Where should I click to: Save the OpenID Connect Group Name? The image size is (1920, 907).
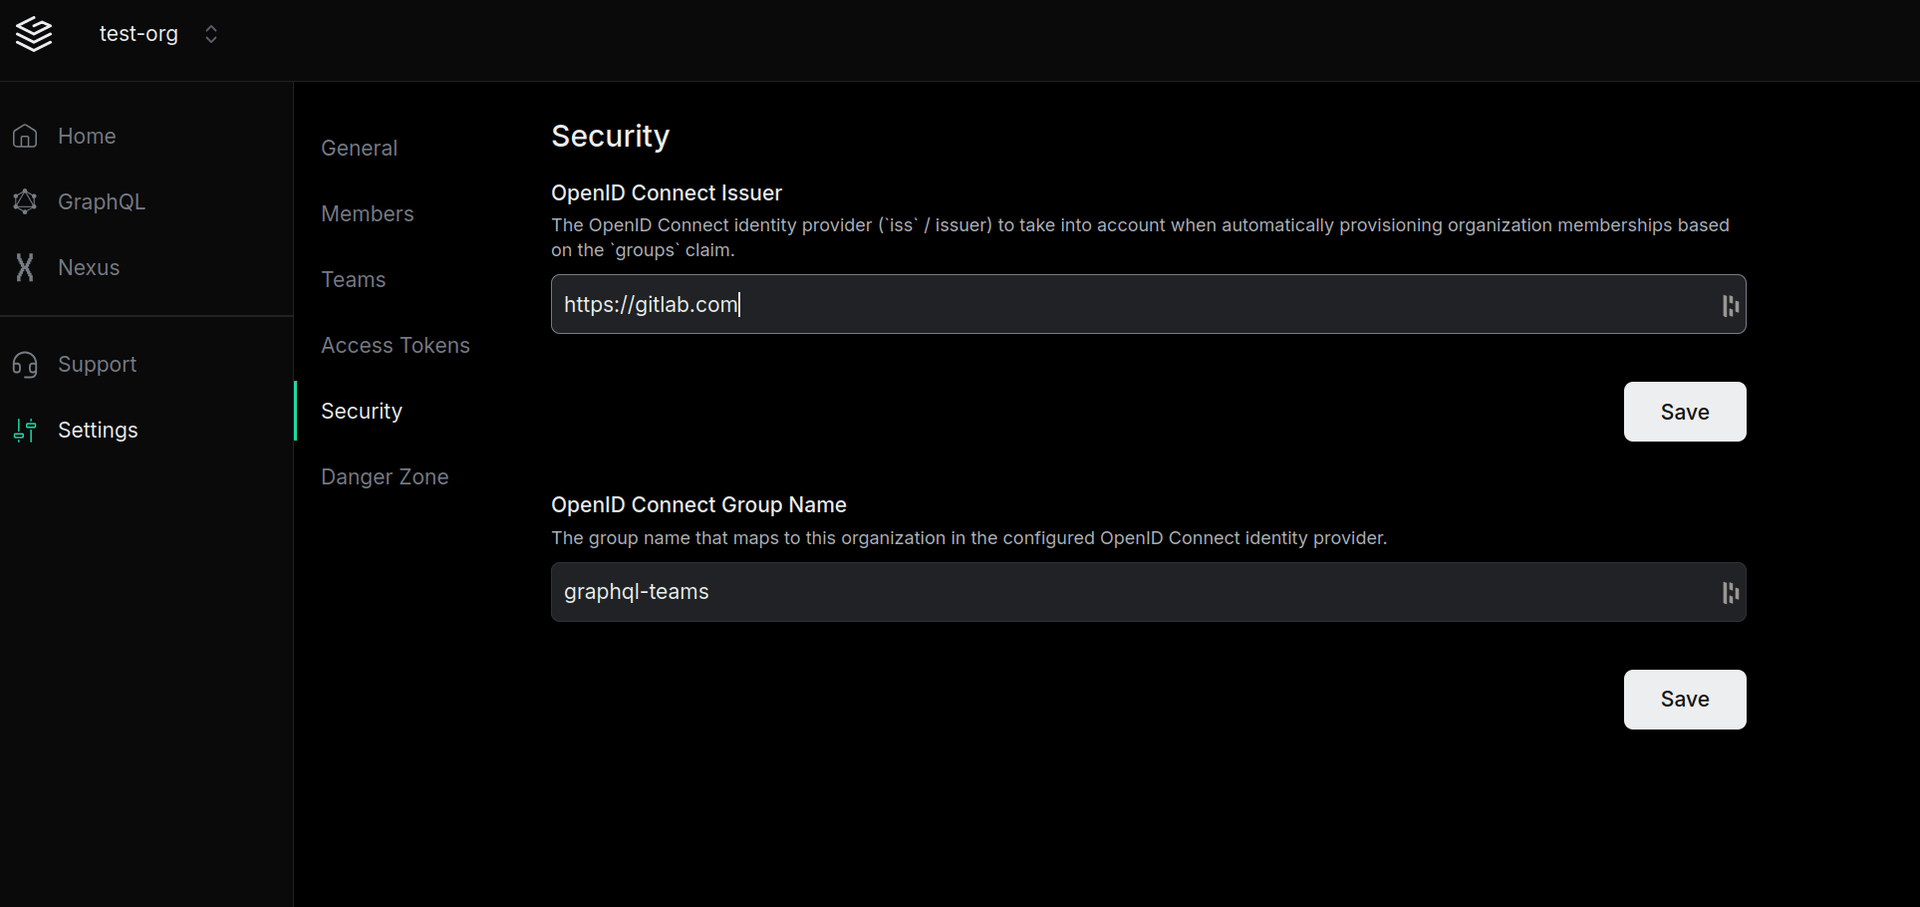1684,699
